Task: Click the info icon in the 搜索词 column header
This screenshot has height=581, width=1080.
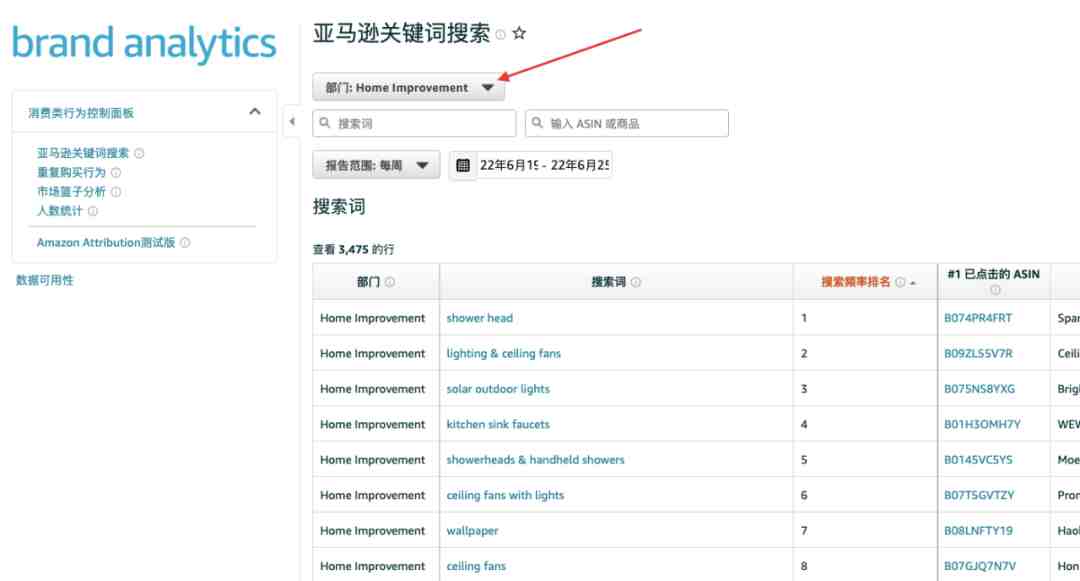Action: click(x=636, y=282)
